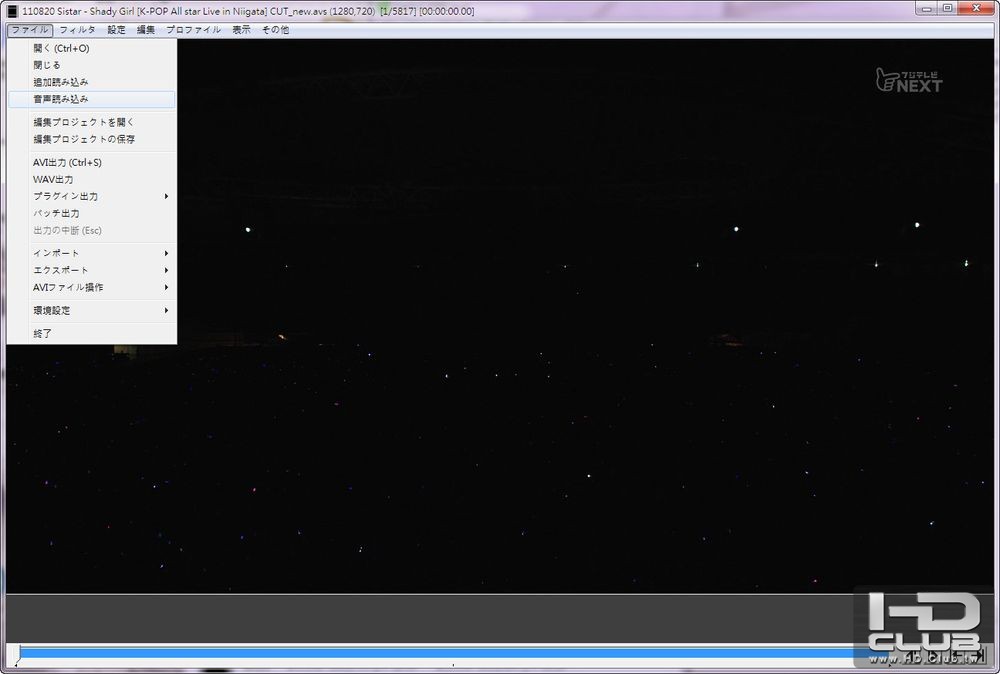Open the プロファイル menu

[193, 30]
